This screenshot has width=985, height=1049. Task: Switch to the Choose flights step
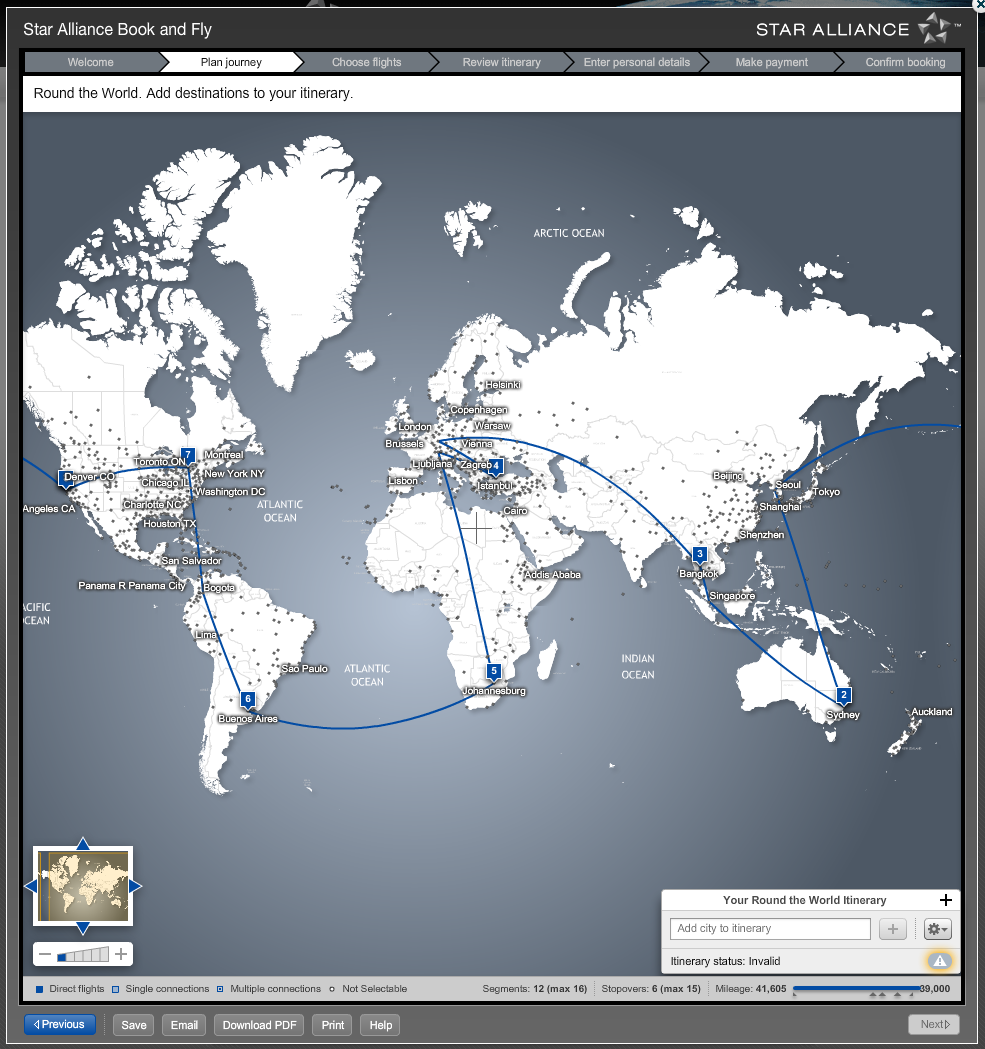click(366, 61)
